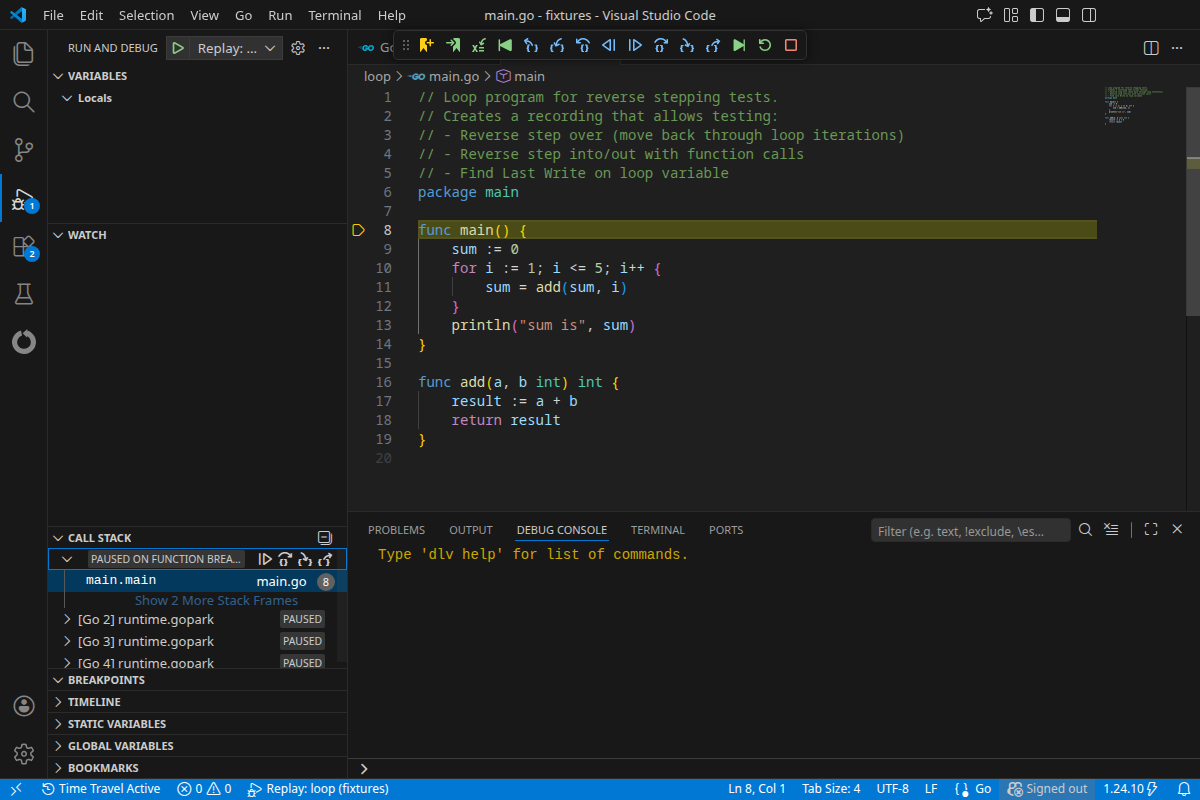
Task: Click the red Stop button in debug toolbar
Action: 791,45
